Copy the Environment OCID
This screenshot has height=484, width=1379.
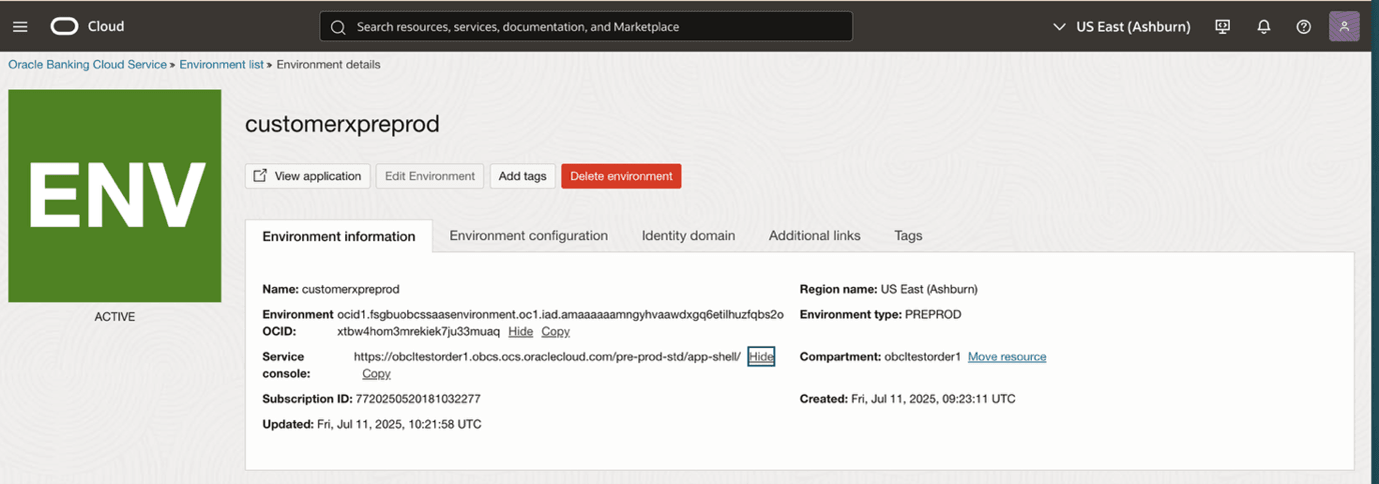tap(555, 332)
